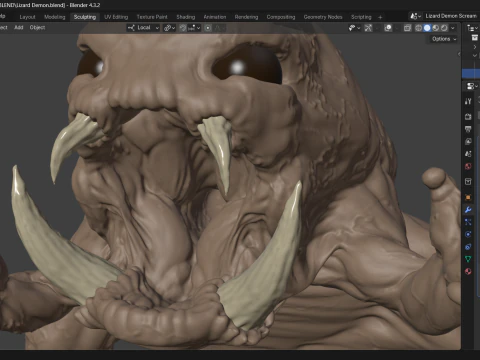The image size is (480, 360).
Task: Open the Modifiers wrench tab
Action: pos(468,210)
